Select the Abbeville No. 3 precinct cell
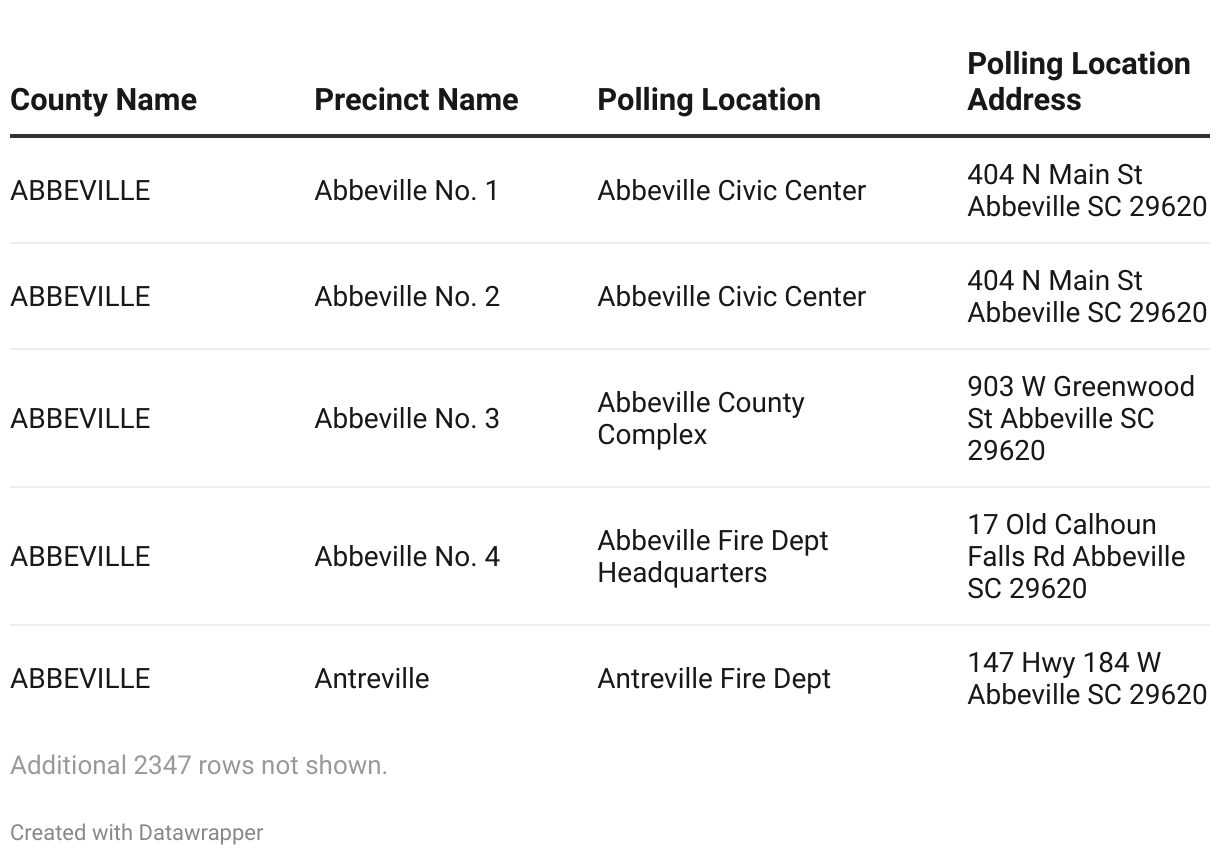The height and width of the screenshot is (856, 1220). 407,419
